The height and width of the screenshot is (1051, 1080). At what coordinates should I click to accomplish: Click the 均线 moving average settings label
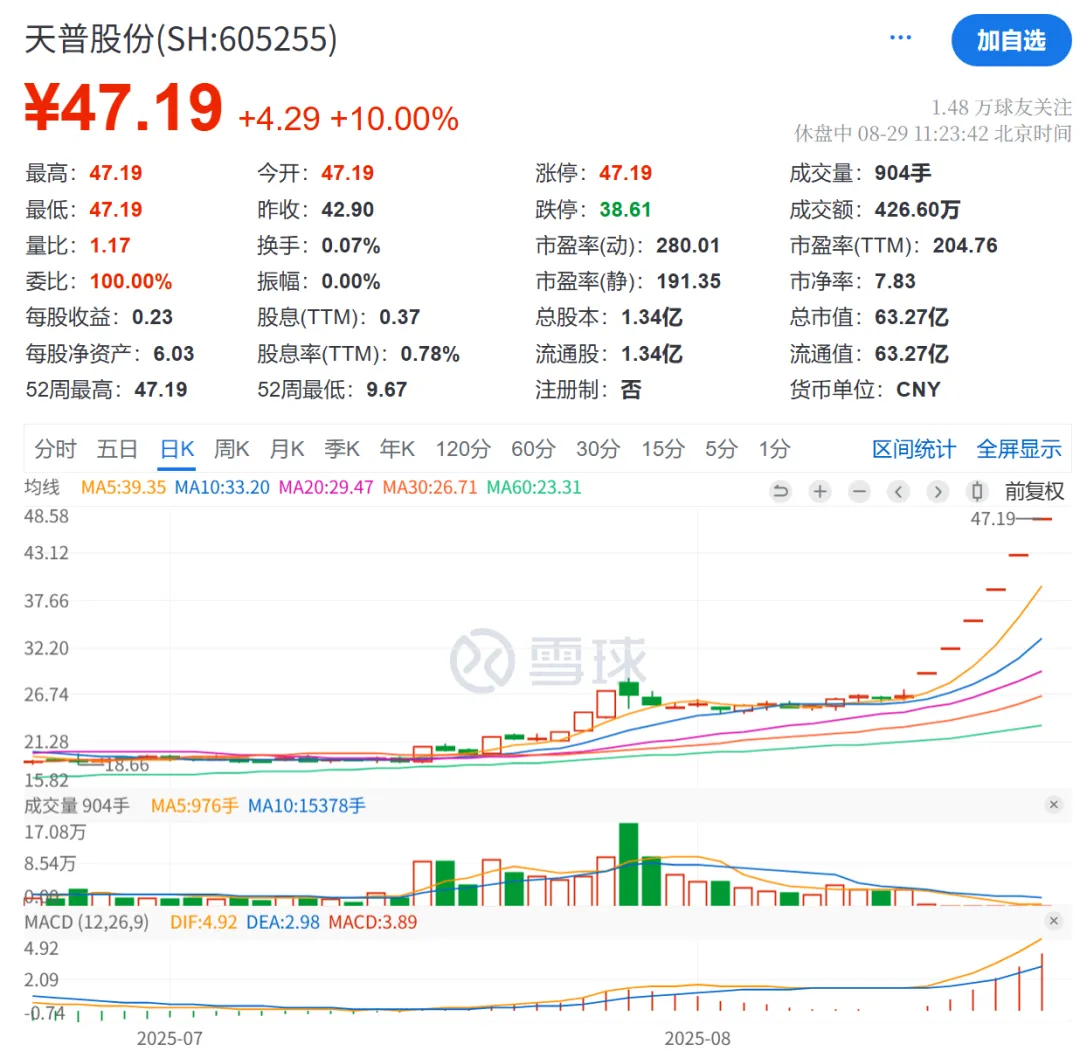(x=42, y=488)
